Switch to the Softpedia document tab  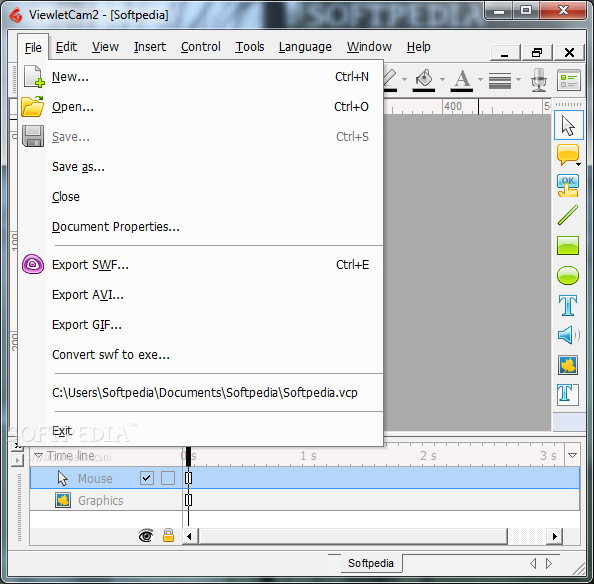coord(371,563)
